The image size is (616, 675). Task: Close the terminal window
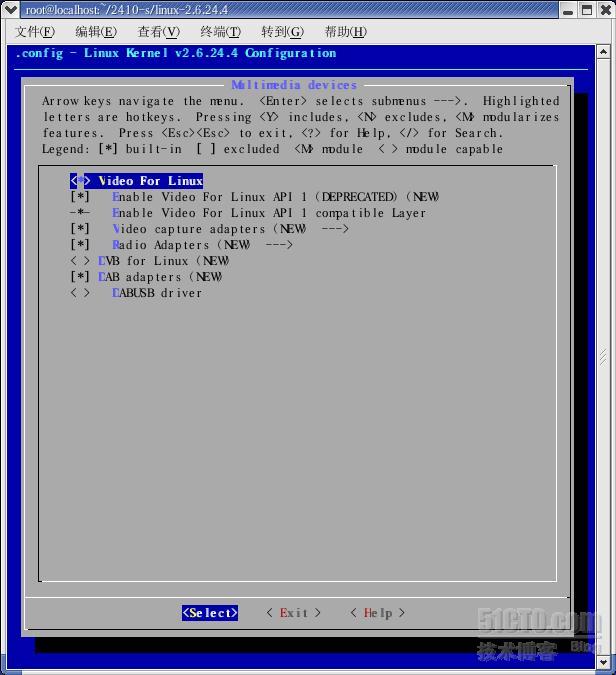605,10
